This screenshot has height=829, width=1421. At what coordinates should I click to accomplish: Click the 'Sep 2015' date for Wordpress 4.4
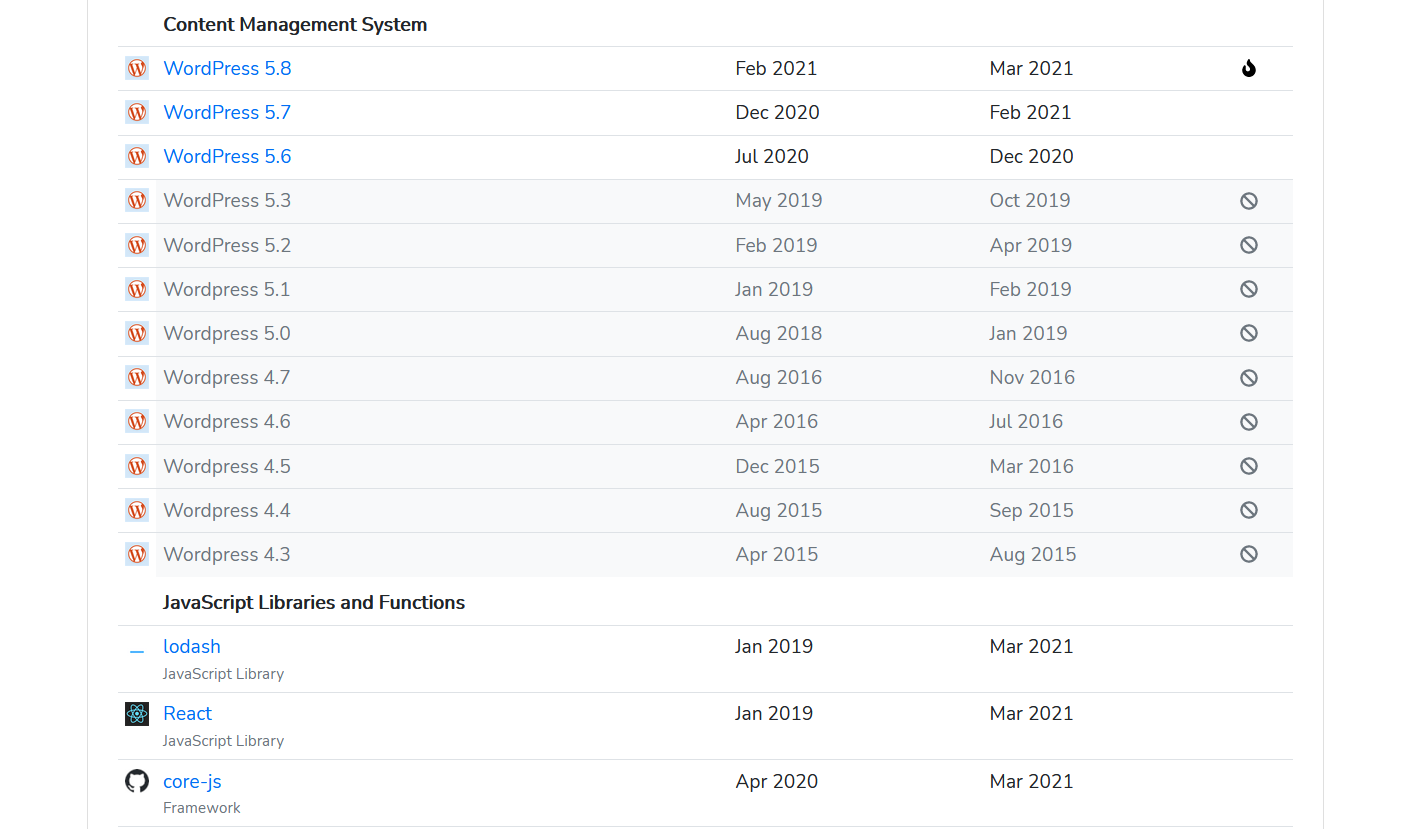(1031, 510)
